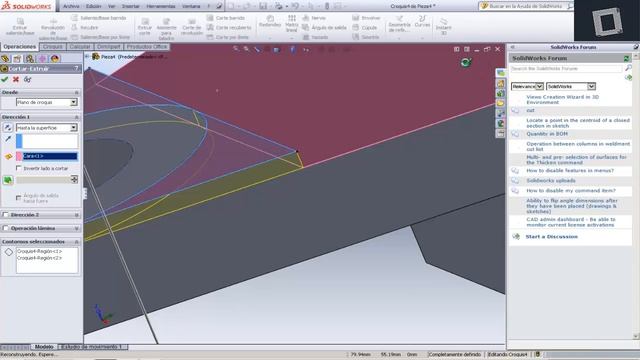Click the reverse direction button in Dirección 1
Viewport: 640px width, 360px height.
point(8,128)
